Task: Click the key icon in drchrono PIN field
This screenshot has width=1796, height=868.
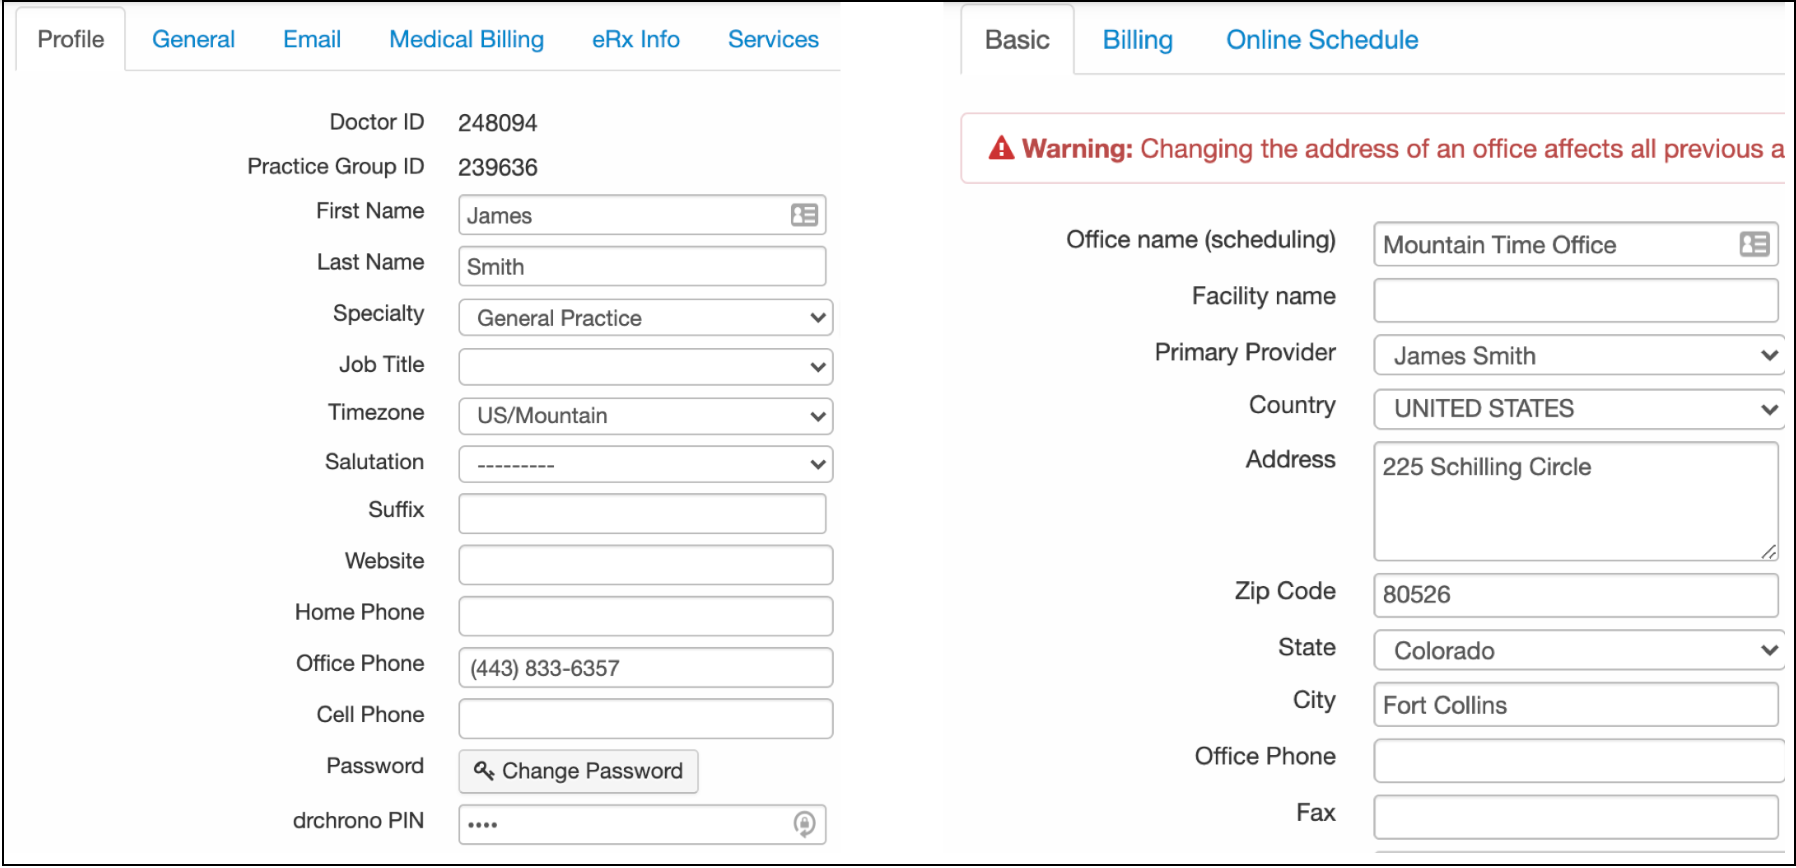Action: [804, 824]
